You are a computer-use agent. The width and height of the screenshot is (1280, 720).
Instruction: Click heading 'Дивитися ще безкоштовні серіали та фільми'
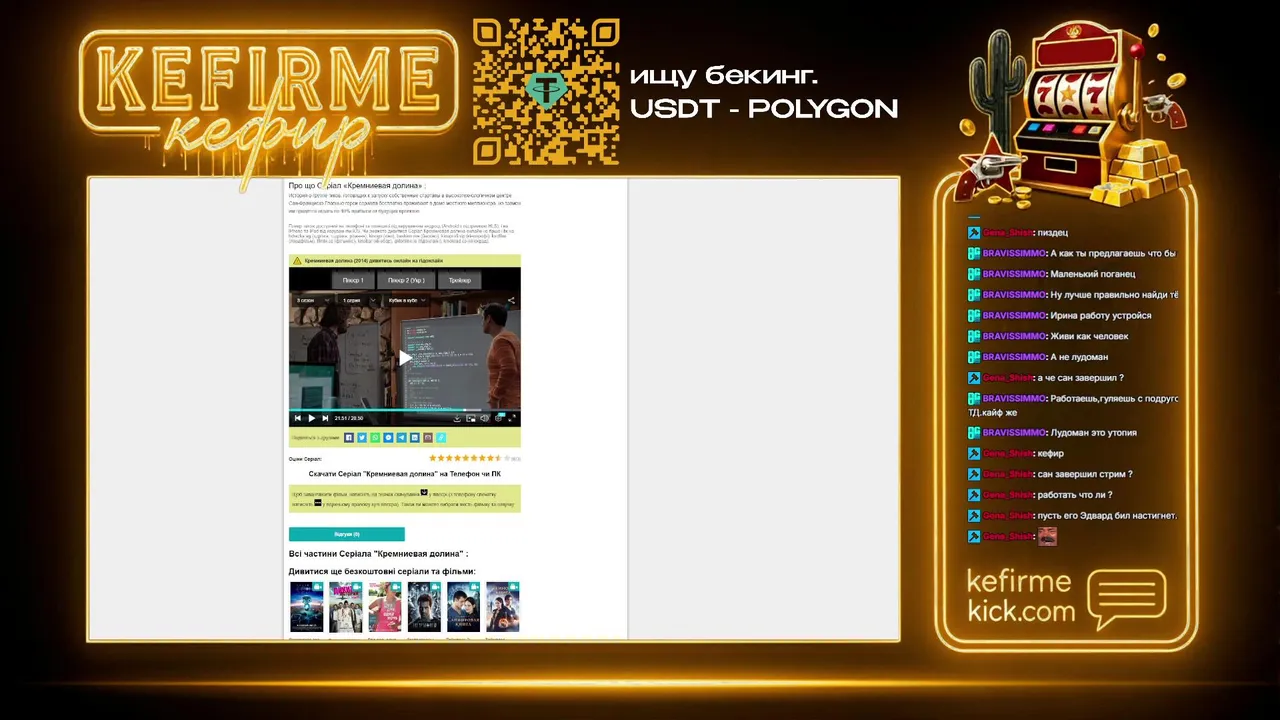coord(382,571)
